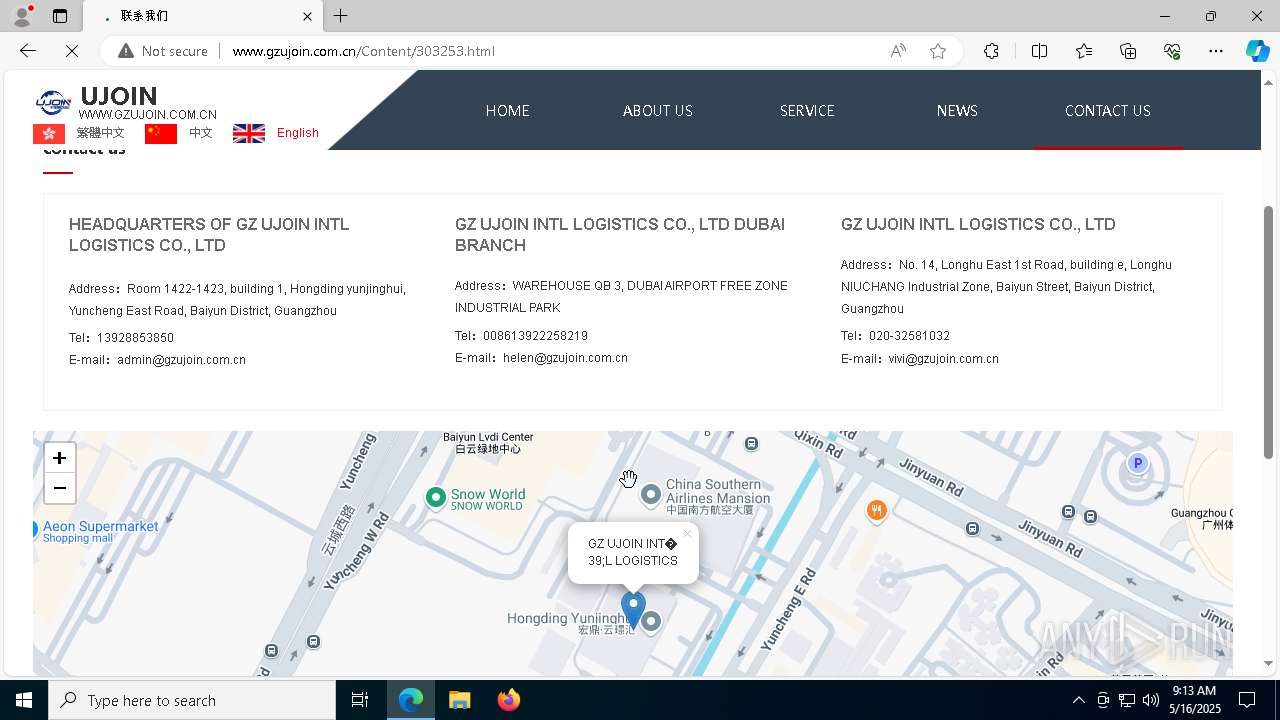Image resolution: width=1280 pixels, height=720 pixels.
Task: Click the UJOIN logo
Action: tap(54, 102)
